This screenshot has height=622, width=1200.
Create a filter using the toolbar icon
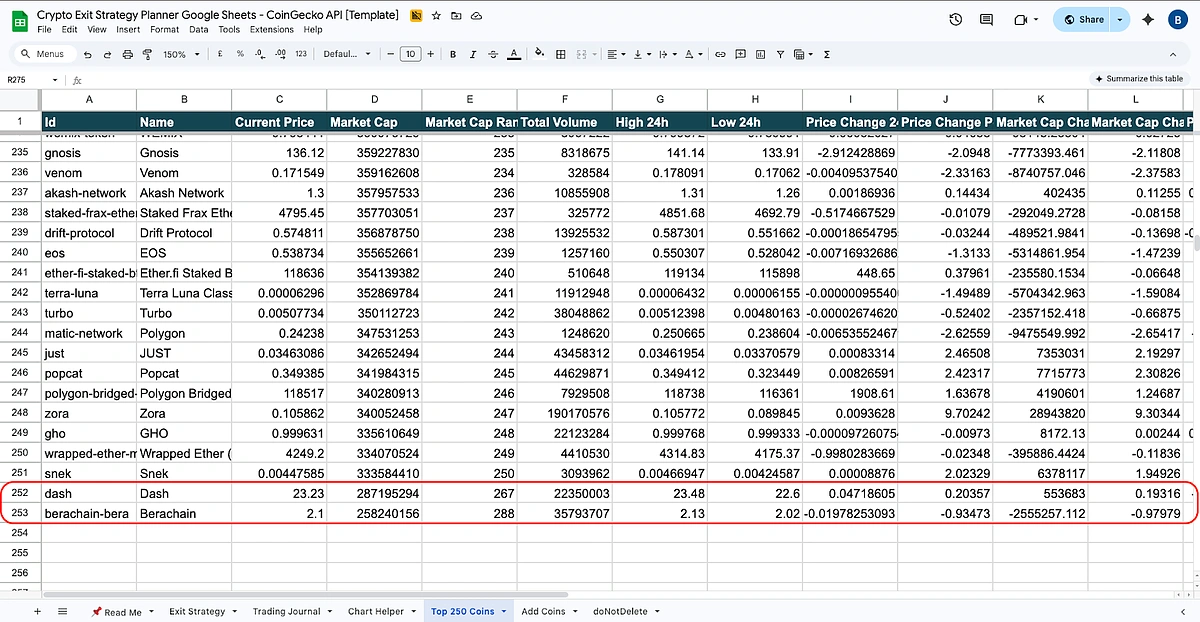pyautogui.click(x=780, y=54)
